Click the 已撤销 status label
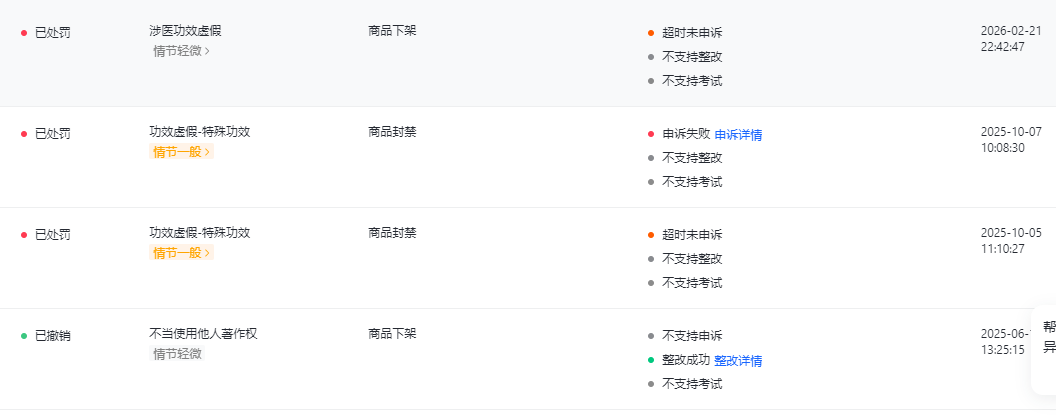1056x420 pixels. 53,335
